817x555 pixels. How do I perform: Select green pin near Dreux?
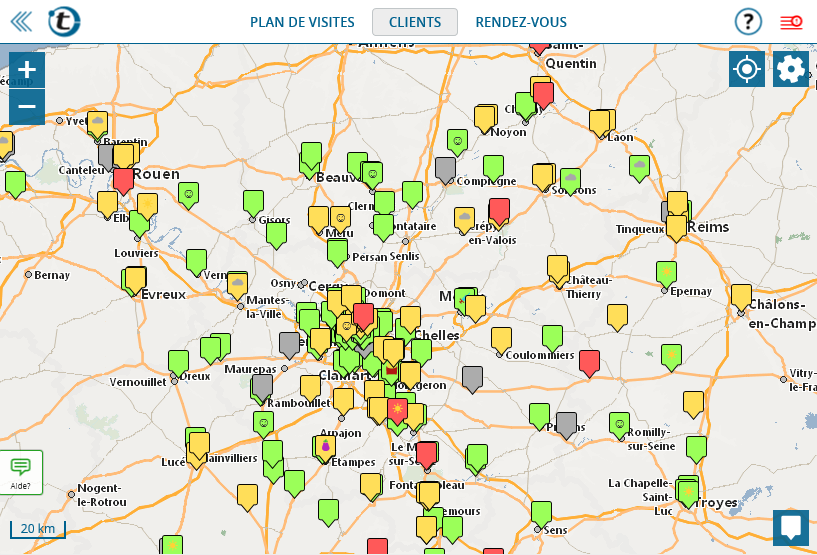tap(178, 363)
